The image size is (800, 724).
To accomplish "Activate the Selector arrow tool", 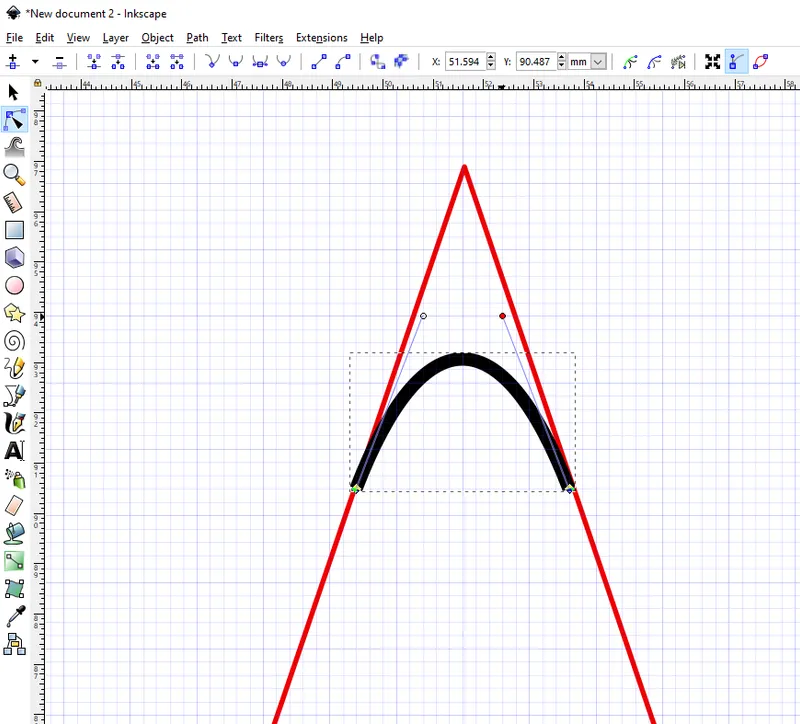I will coord(13,91).
